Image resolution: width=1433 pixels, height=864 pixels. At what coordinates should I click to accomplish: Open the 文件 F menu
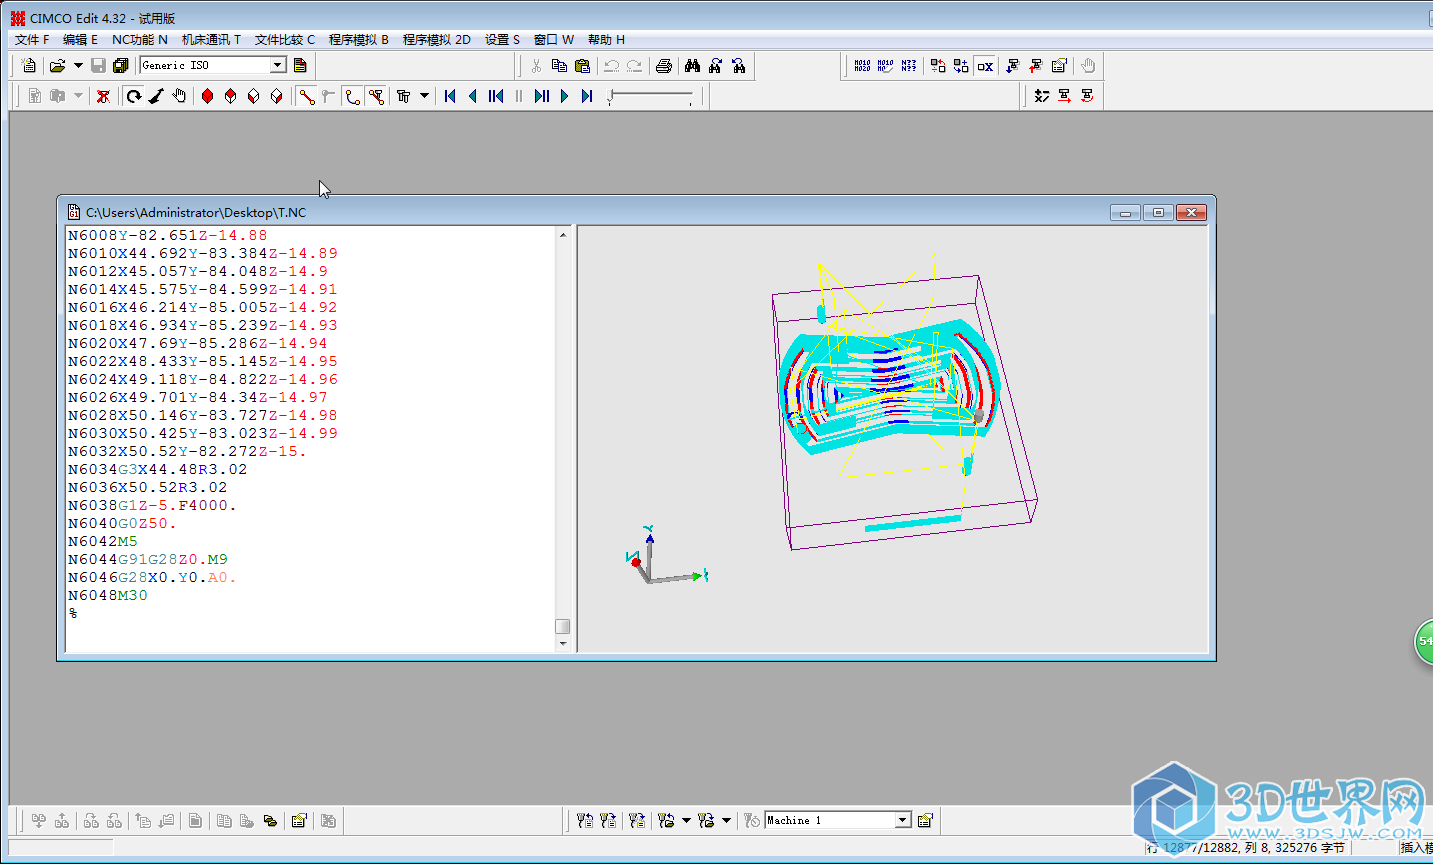32,40
